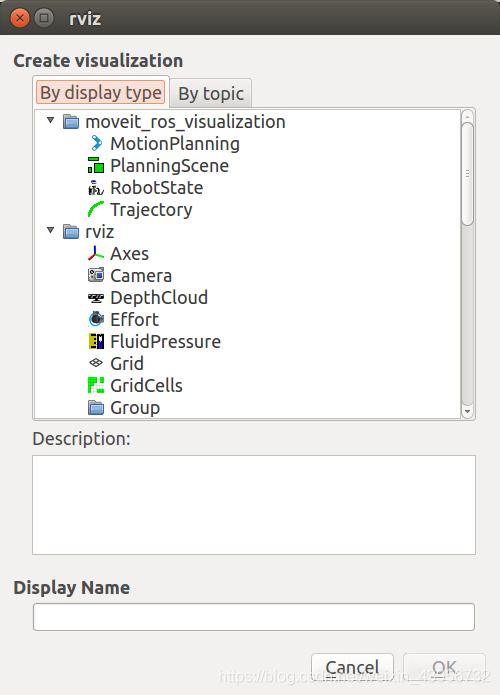
Task: Click the moveit_ros_visualization label
Action: click(185, 122)
